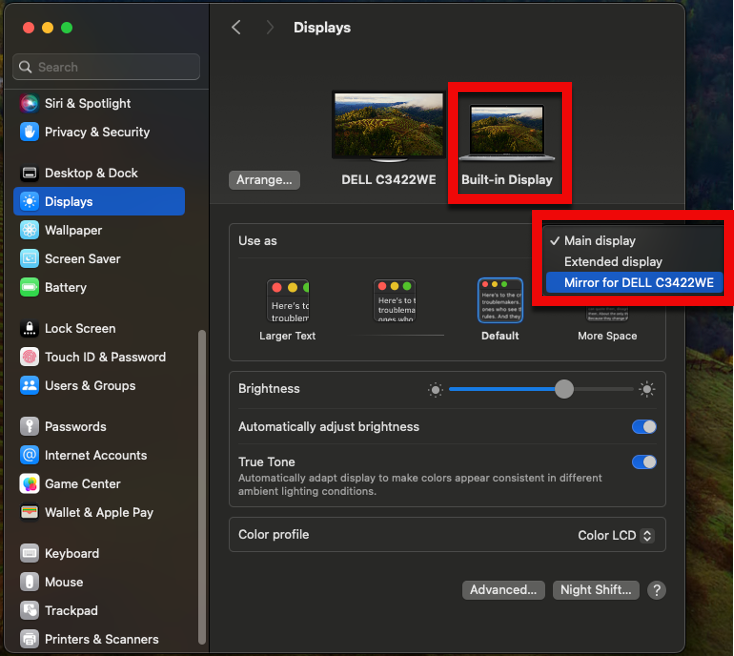
Task: Open the Night Shift... button
Action: pyautogui.click(x=596, y=590)
